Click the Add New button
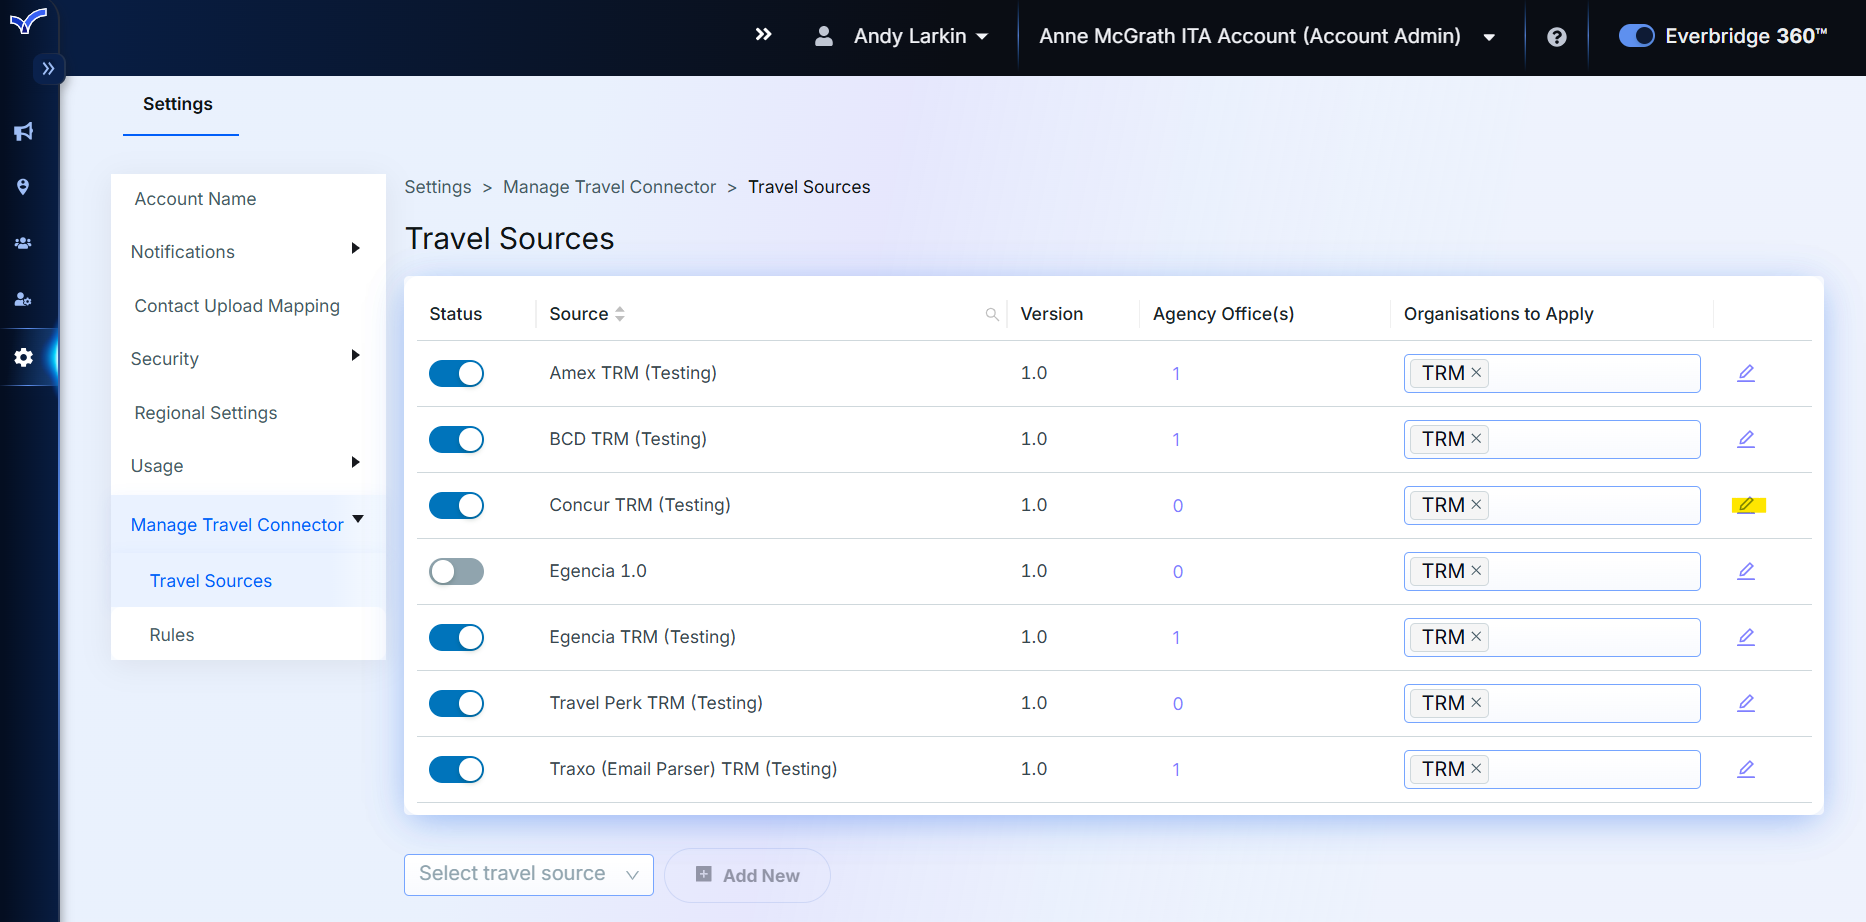 point(747,875)
